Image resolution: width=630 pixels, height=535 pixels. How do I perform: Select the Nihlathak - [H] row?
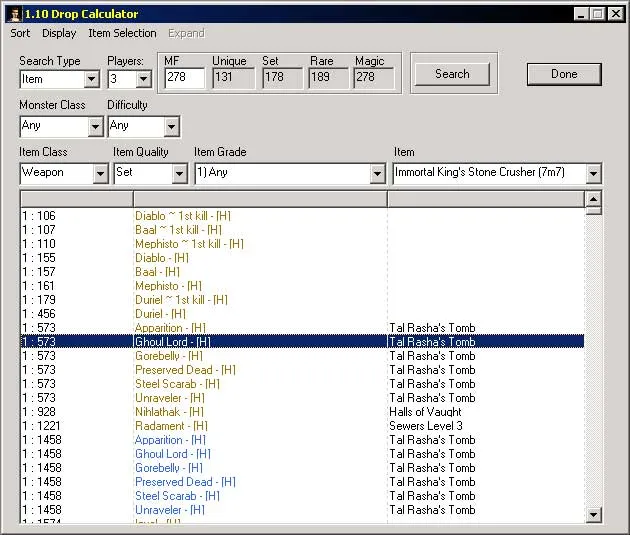(x=170, y=412)
